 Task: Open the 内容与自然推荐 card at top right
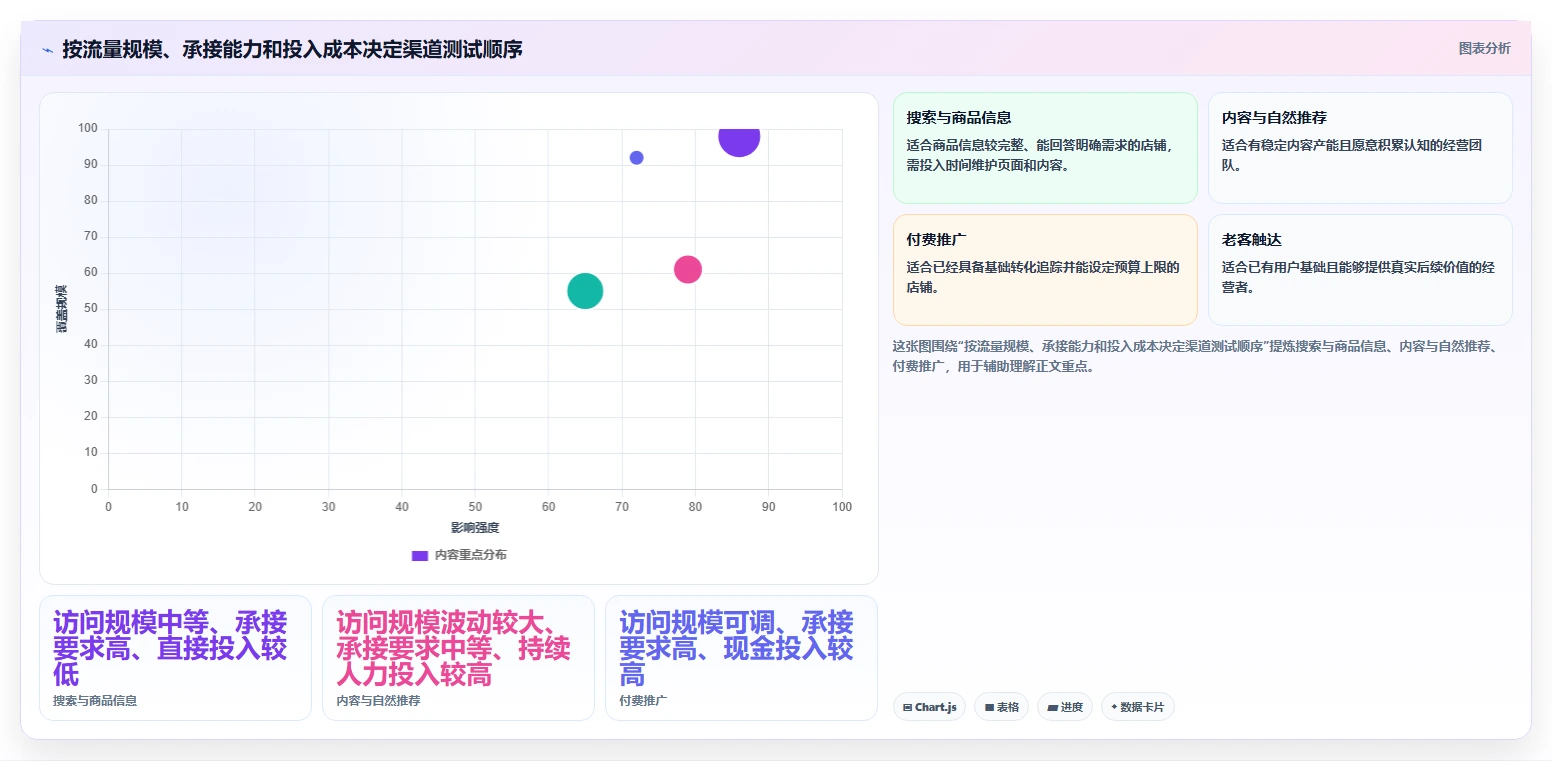[1360, 148]
